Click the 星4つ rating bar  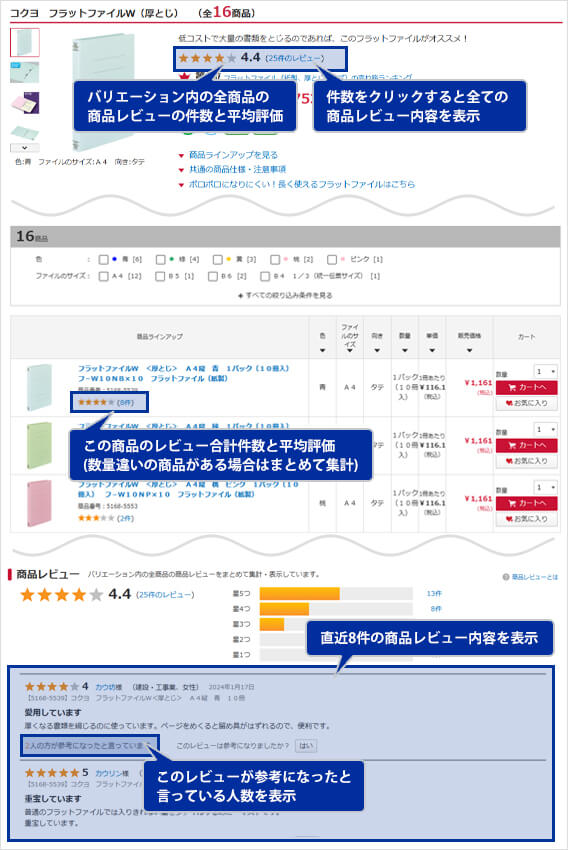336,609
